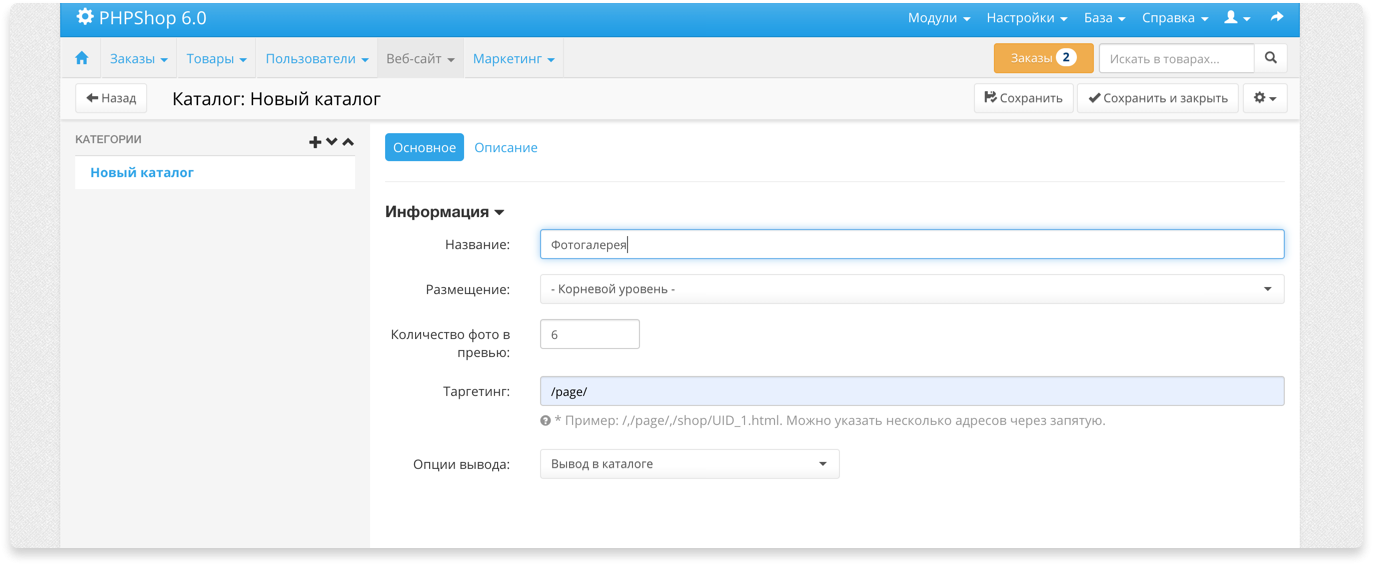The height and width of the screenshot is (565, 1373).
Task: Select Новый каталог in categories list
Action: [142, 172]
